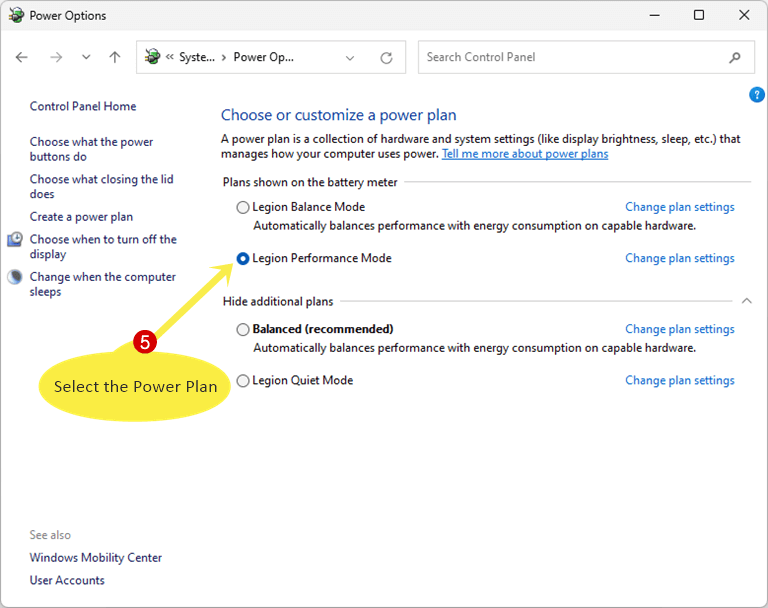Open the recent locations chevron
Screen dimensions: 768x608
click(86, 57)
